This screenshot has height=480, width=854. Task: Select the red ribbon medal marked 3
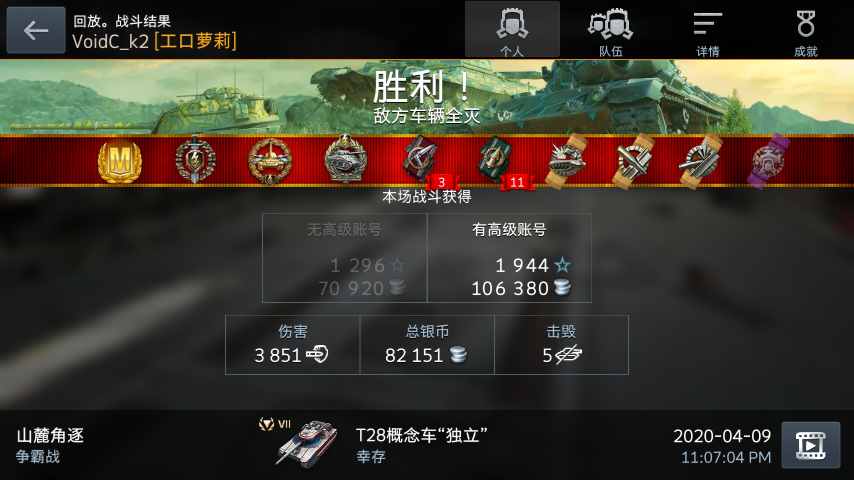(x=422, y=160)
